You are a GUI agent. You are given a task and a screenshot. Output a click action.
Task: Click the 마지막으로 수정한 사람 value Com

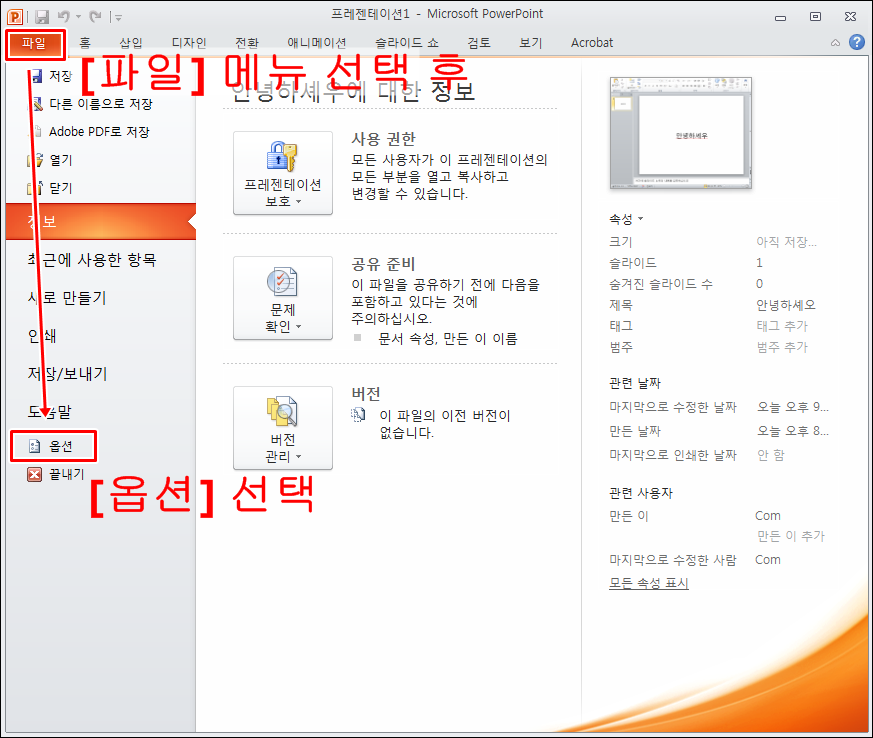pos(768,560)
